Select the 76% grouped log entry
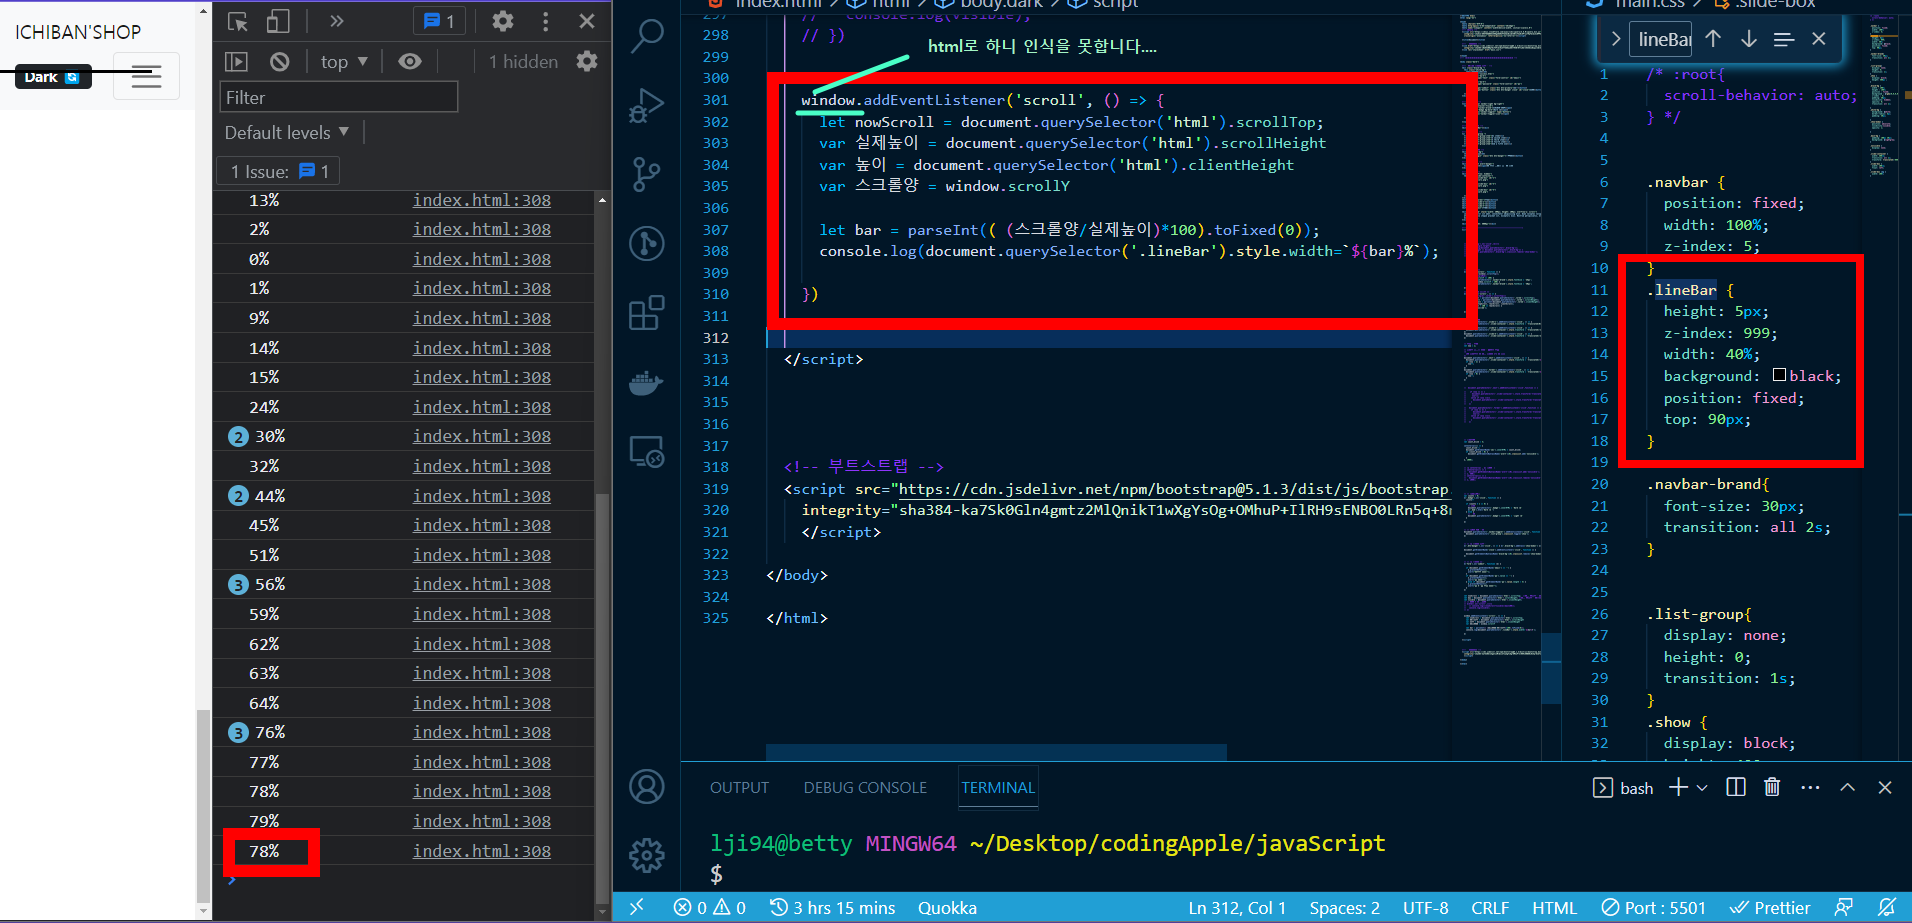Viewport: 1912px width, 923px height. point(404,732)
